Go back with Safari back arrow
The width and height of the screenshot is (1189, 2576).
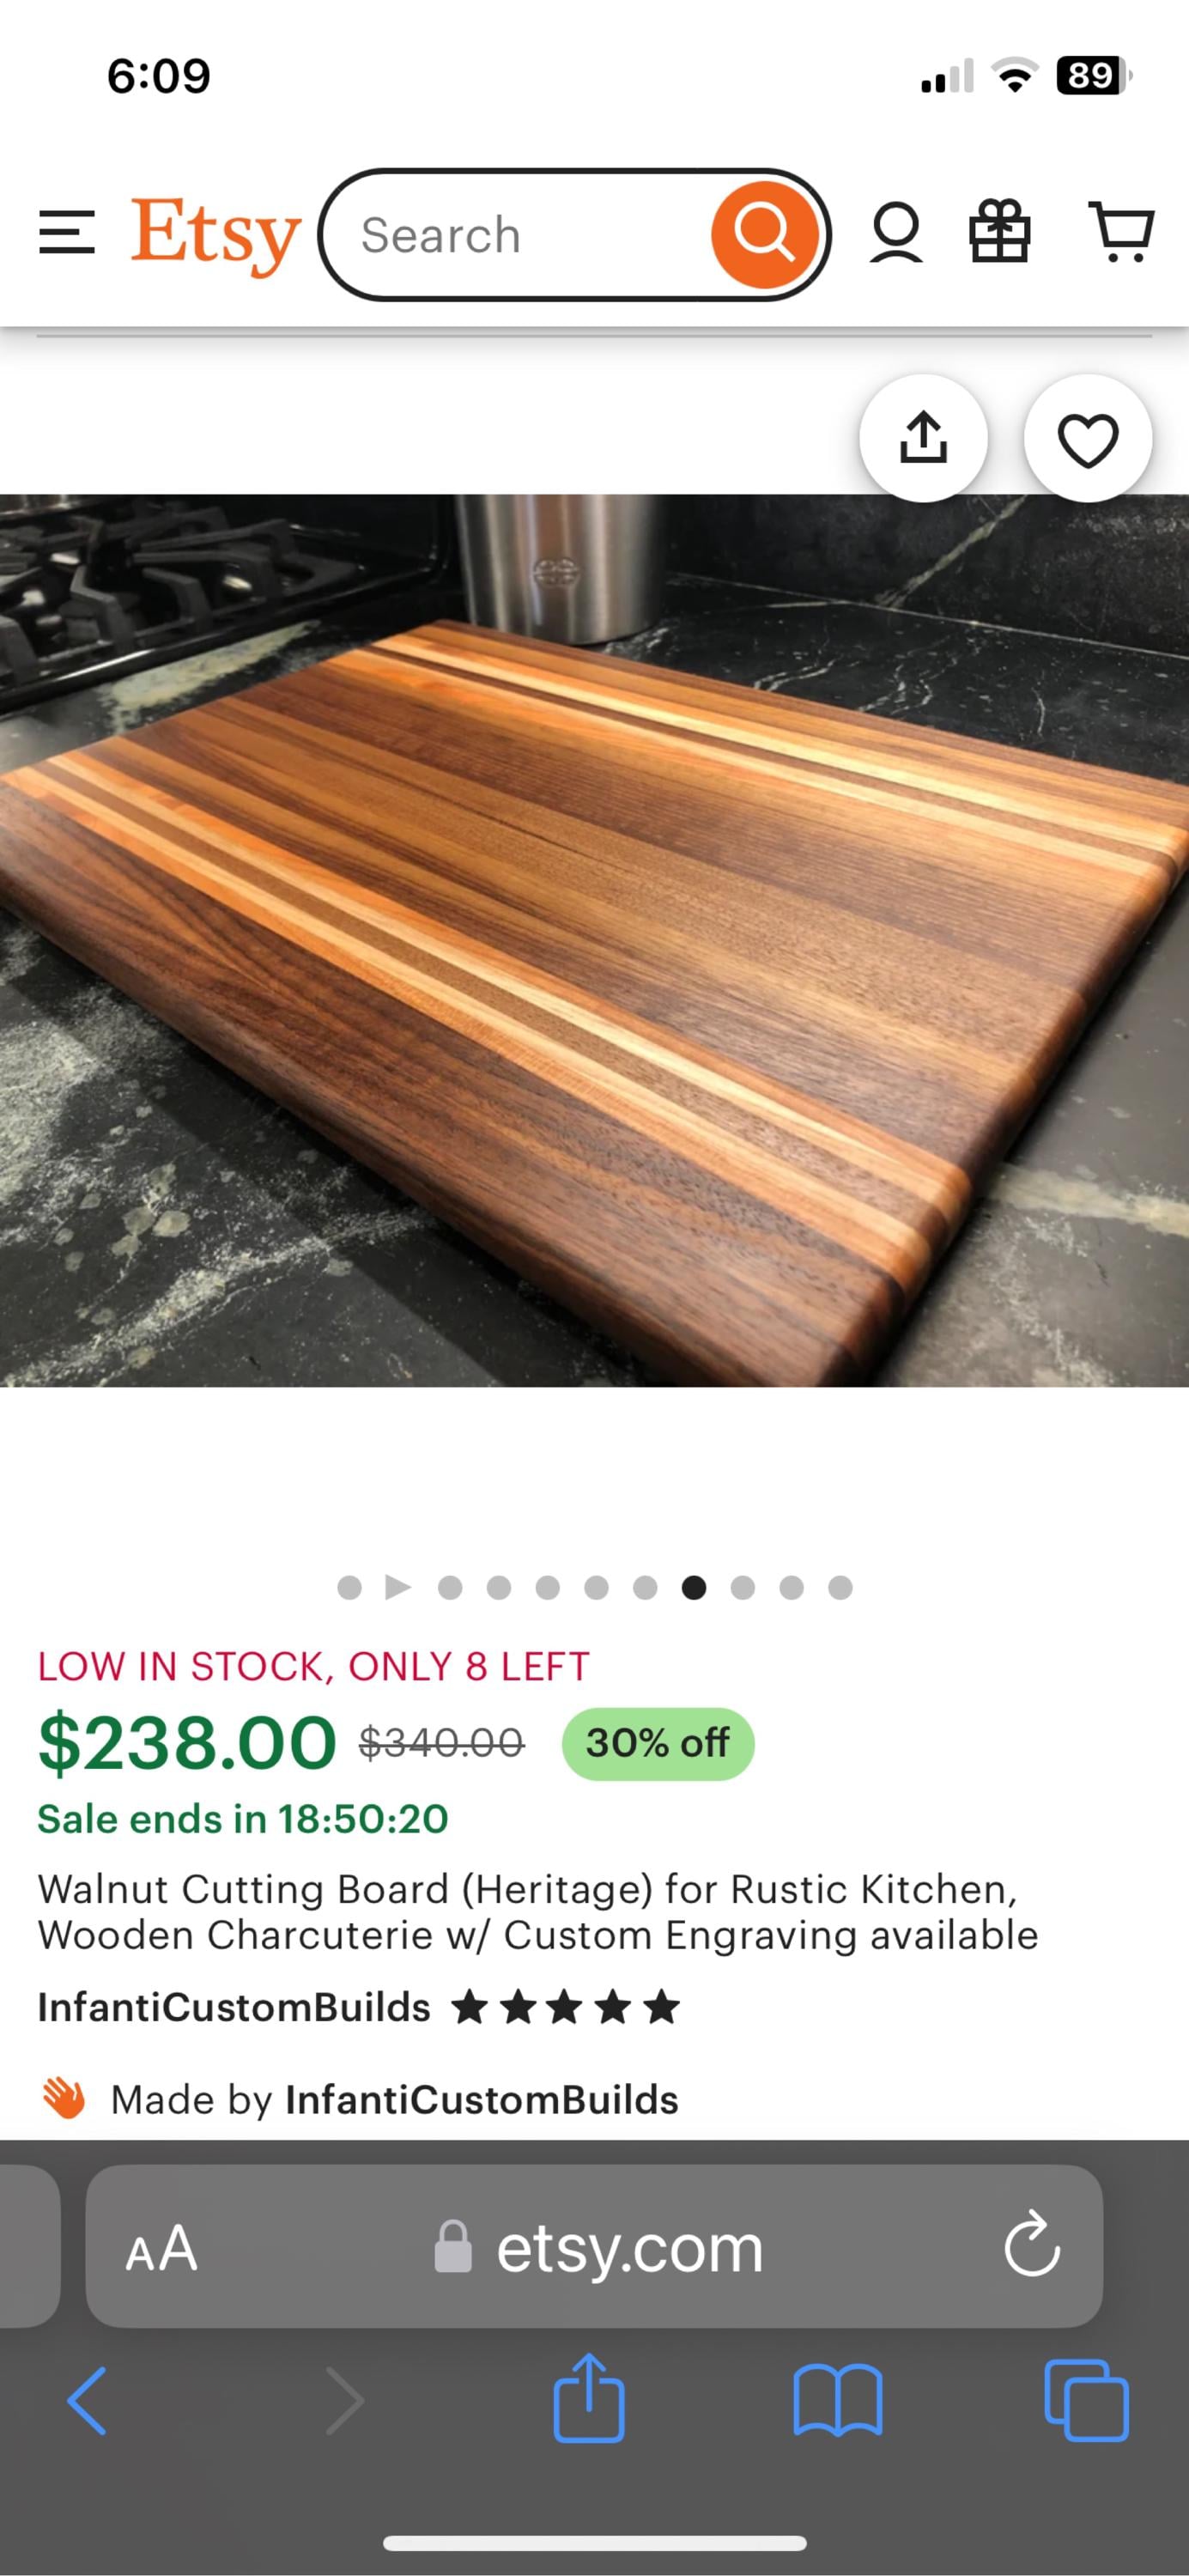(87, 2400)
